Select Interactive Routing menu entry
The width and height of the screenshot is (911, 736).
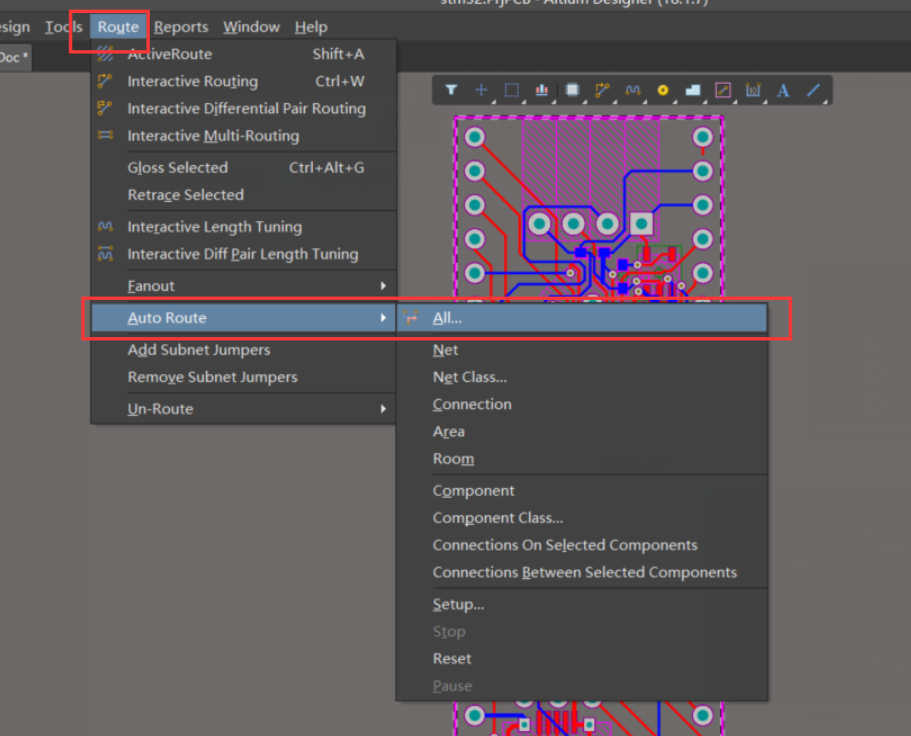[243, 81]
